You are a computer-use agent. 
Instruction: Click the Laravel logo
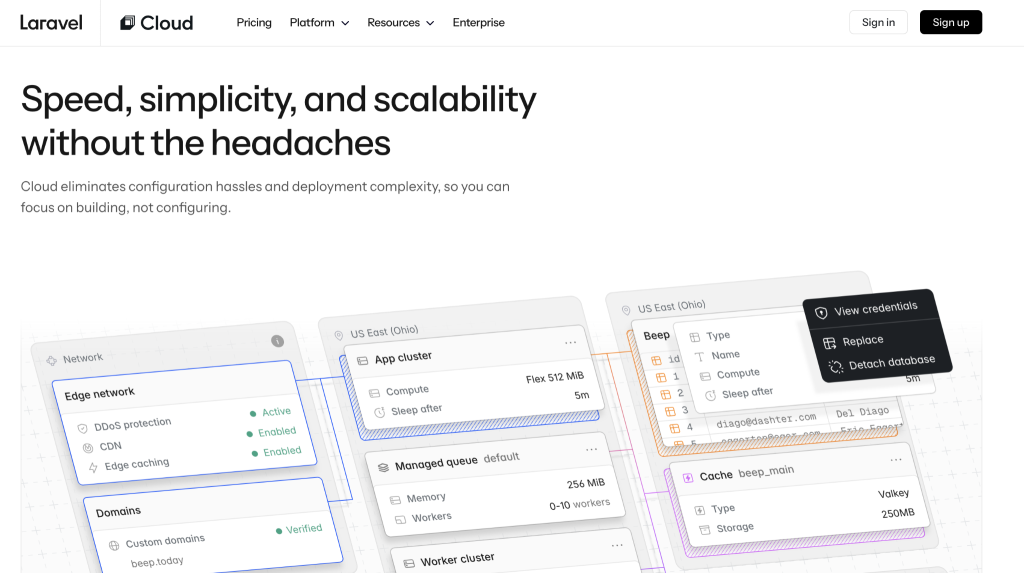pos(51,23)
